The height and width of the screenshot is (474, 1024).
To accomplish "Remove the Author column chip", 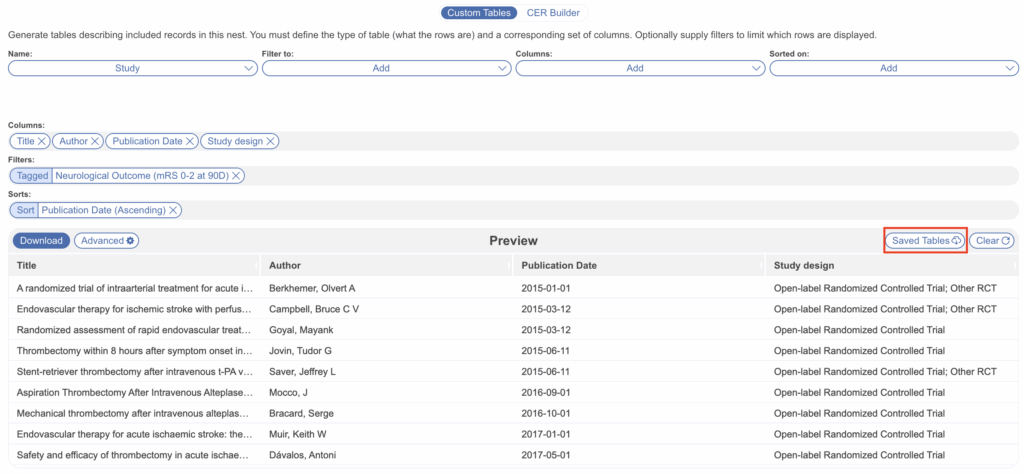I will [95, 141].
